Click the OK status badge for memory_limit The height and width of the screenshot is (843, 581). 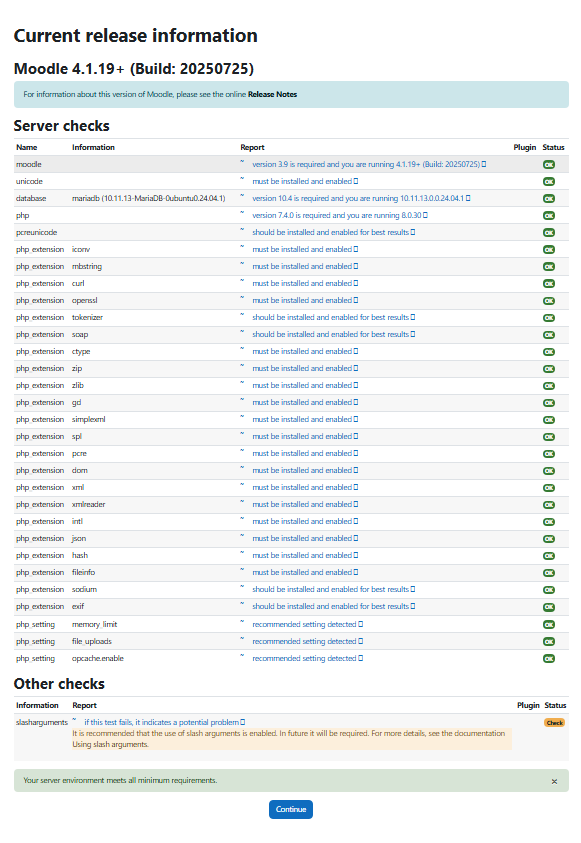click(549, 625)
